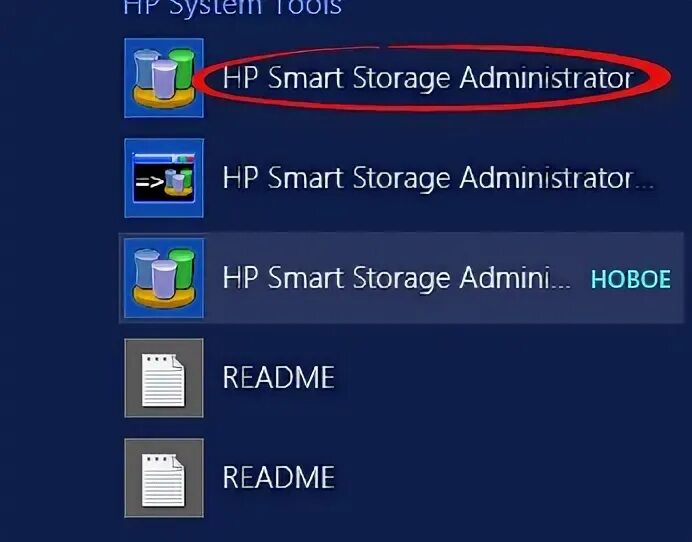Image resolution: width=692 pixels, height=542 pixels.
Task: Click the blue title strip on the CLI icon
Action: point(164,158)
